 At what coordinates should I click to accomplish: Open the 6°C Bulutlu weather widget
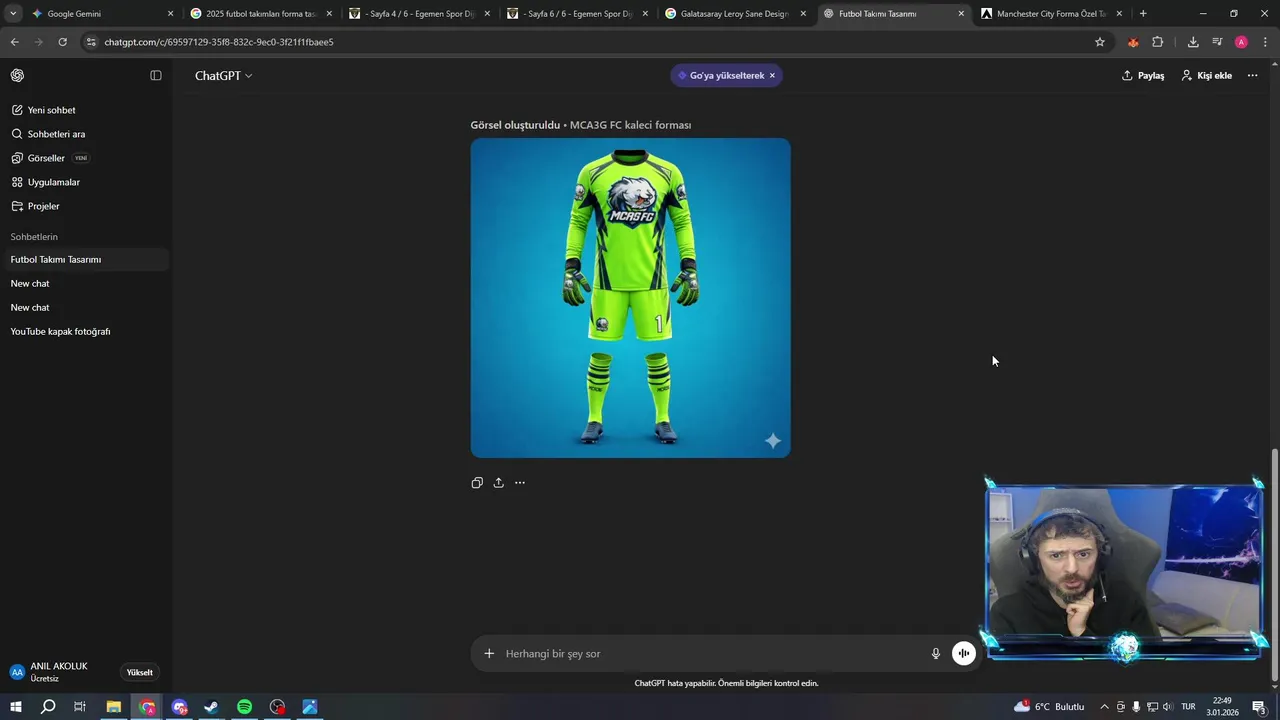(x=1049, y=707)
